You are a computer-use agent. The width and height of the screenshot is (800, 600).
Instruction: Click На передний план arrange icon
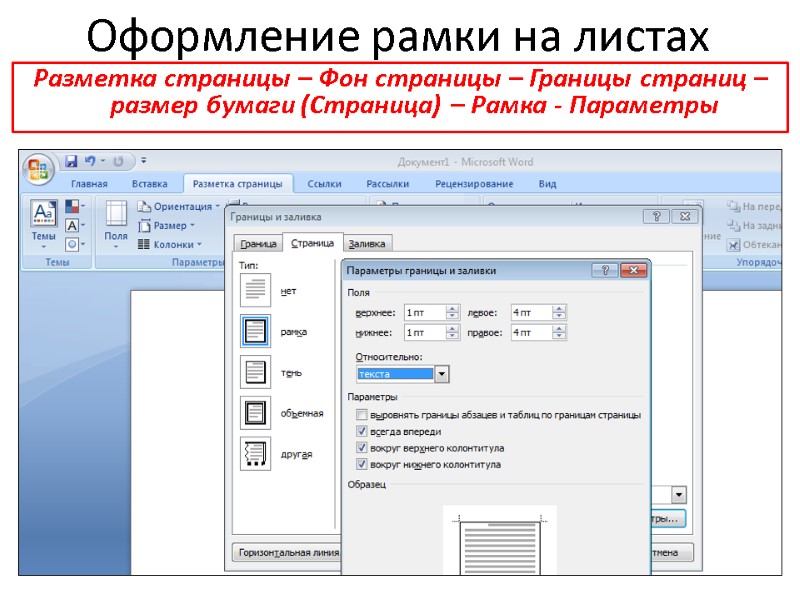(x=733, y=206)
